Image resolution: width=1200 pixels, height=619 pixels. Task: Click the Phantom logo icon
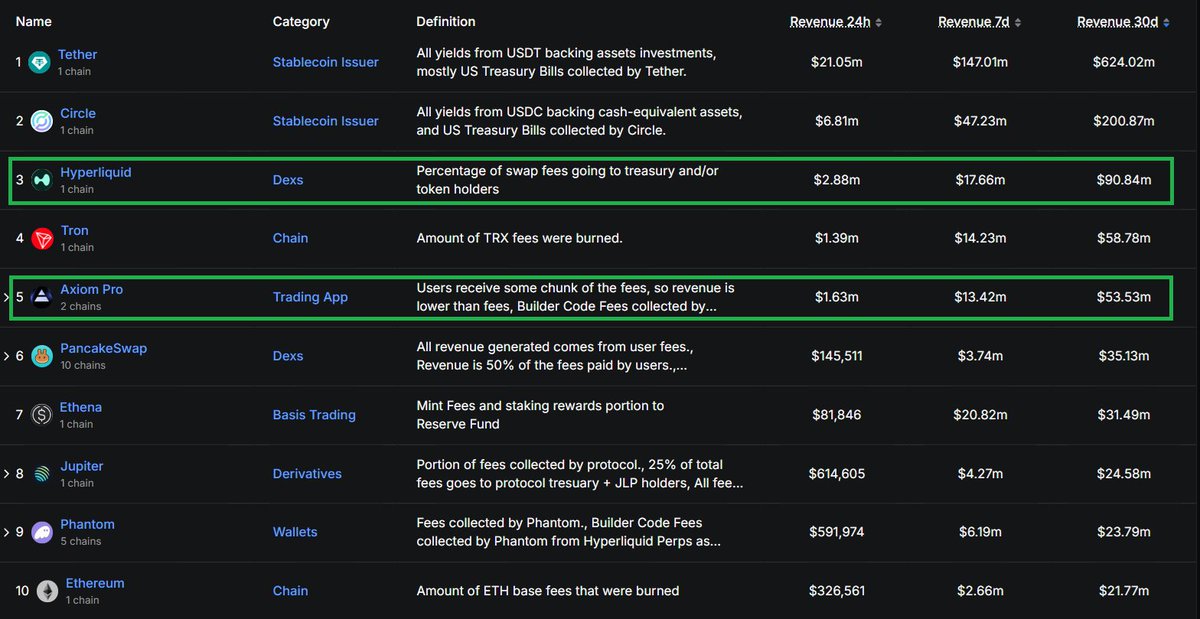41,532
